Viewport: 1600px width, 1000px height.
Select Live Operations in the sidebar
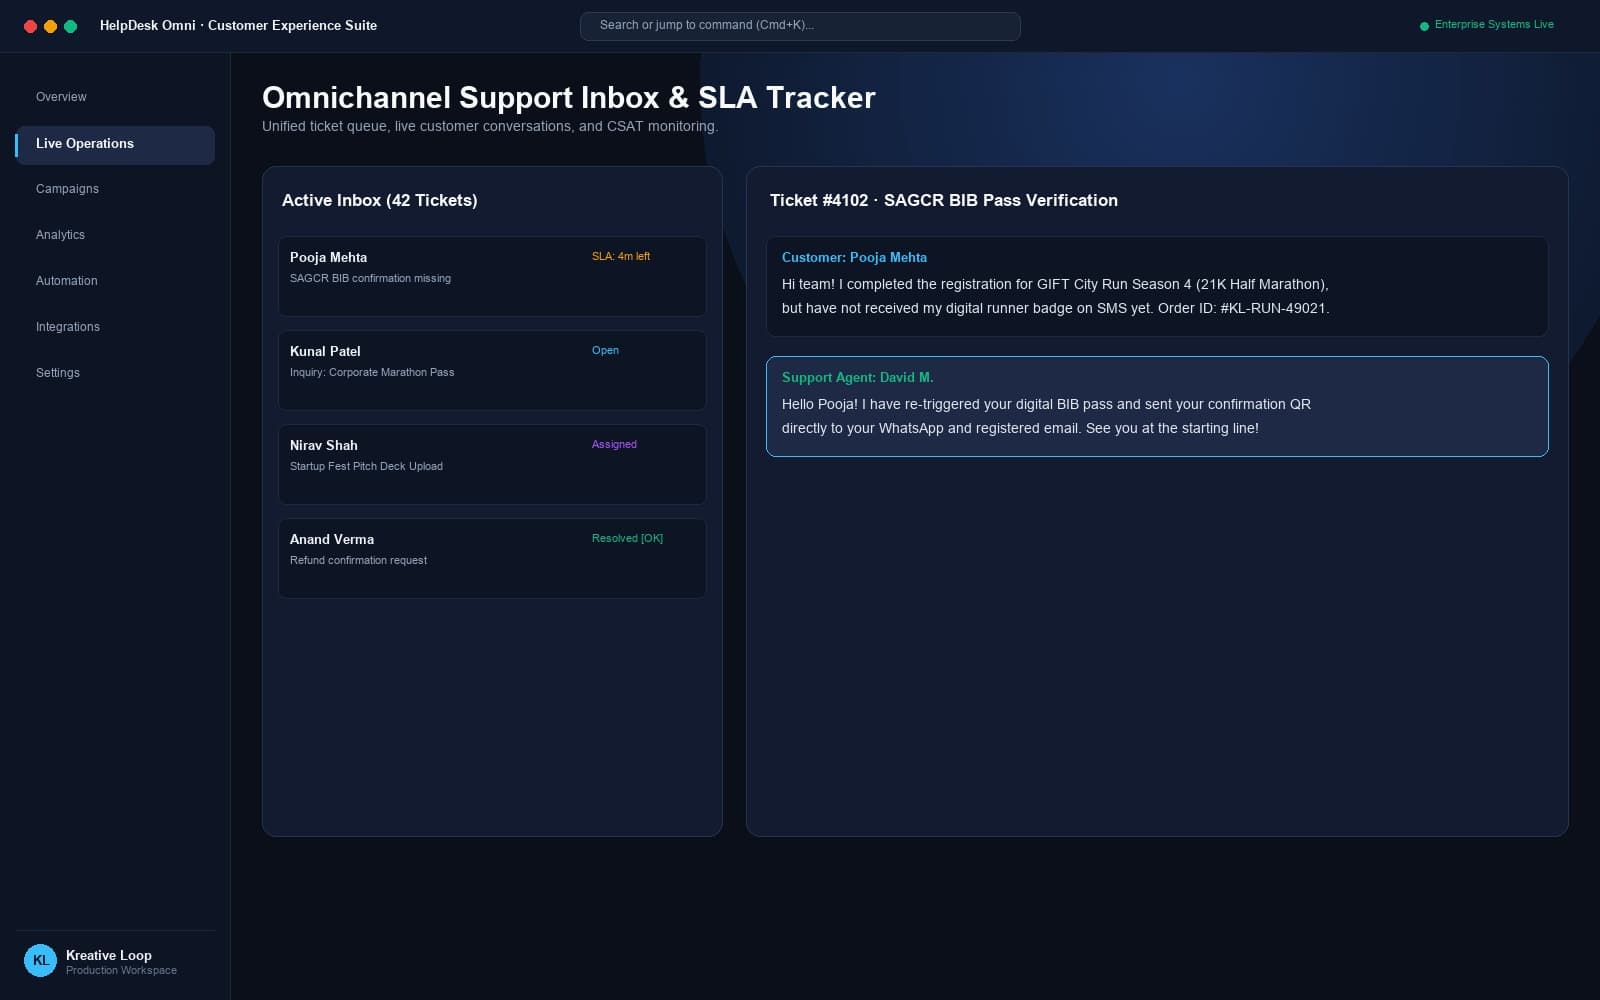tap(115, 144)
